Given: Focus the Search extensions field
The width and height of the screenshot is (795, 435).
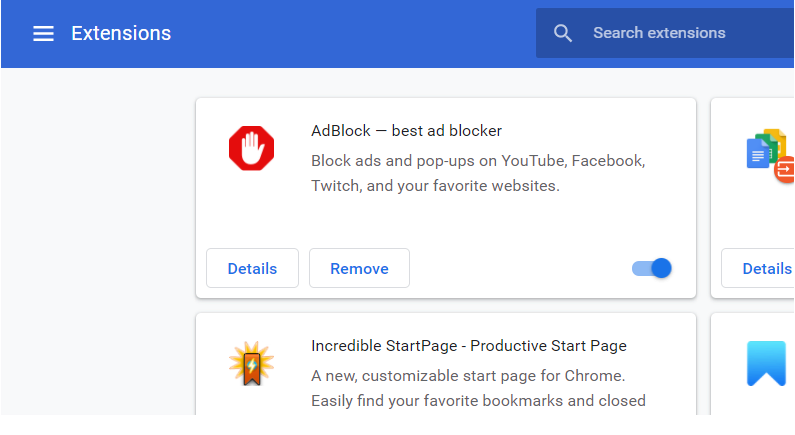Looking at the screenshot, I should pyautogui.click(x=665, y=33).
